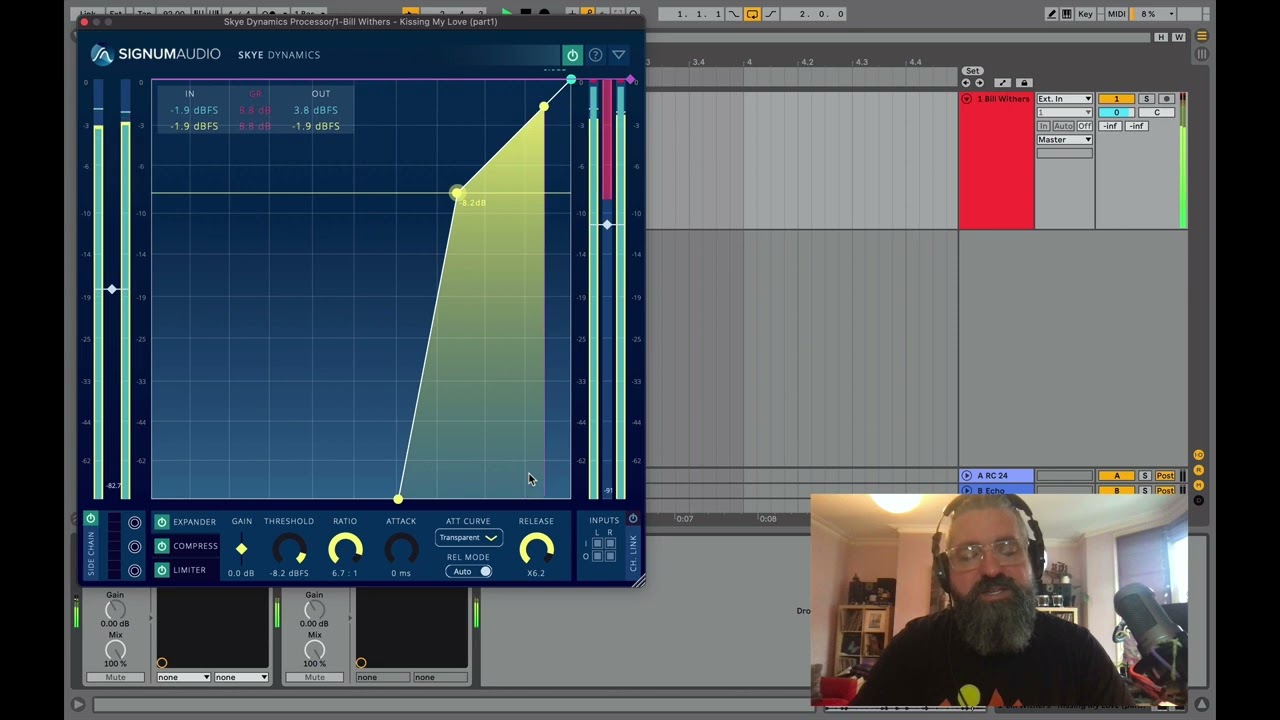
Task: Collapse the Bill Withers track fold arrow
Action: click(966, 99)
